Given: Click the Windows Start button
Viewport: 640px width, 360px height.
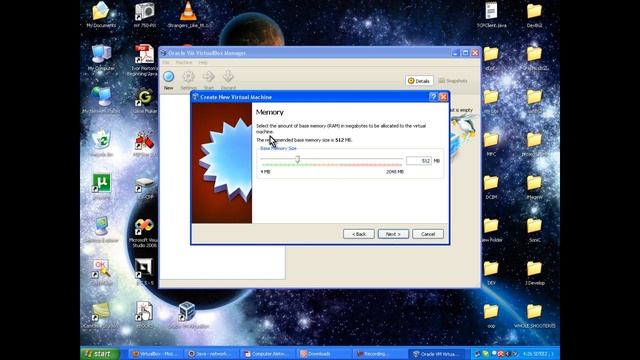Looking at the screenshot, I should point(100,353).
